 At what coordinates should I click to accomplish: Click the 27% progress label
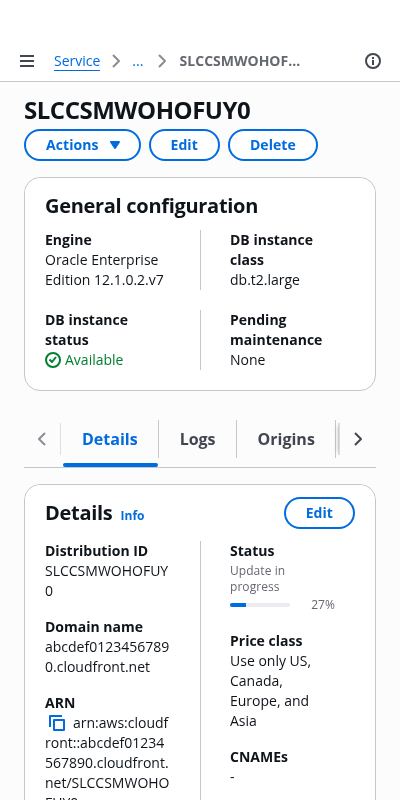point(323,605)
